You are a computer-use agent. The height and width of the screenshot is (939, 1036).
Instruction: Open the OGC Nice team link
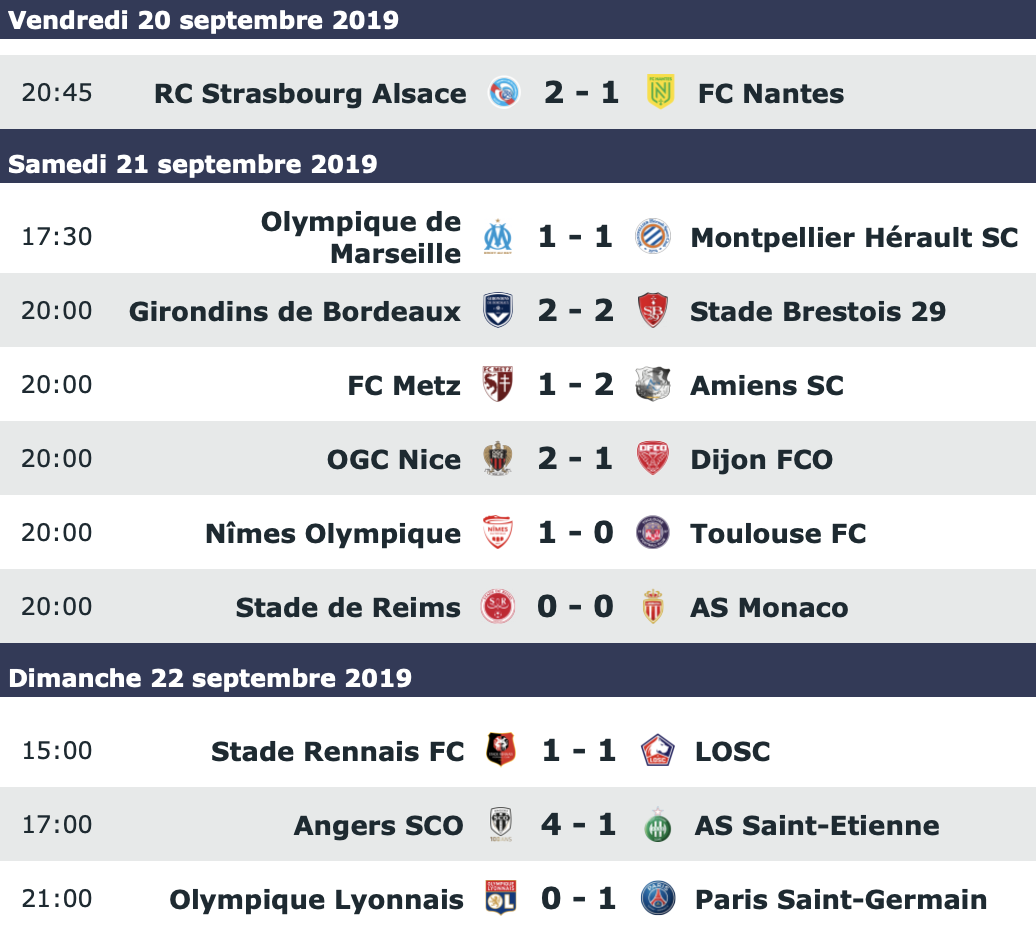pyautogui.click(x=393, y=460)
